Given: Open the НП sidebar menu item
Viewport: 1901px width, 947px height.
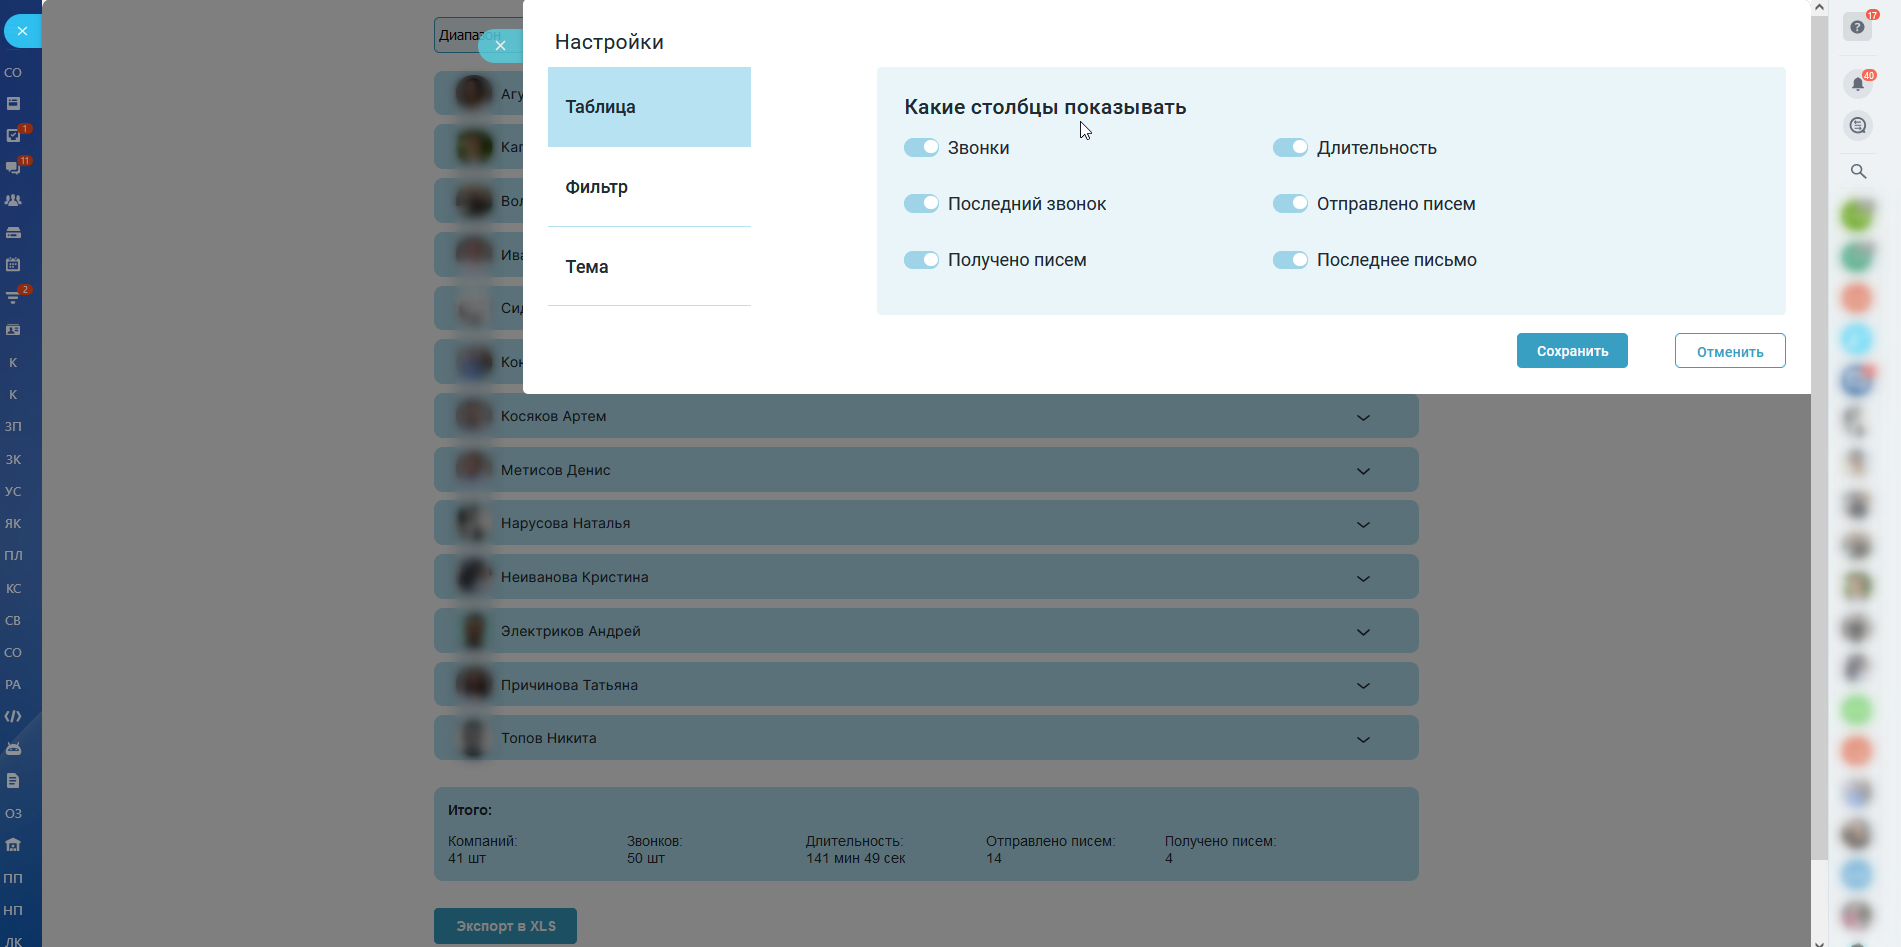Looking at the screenshot, I should click(x=13, y=910).
